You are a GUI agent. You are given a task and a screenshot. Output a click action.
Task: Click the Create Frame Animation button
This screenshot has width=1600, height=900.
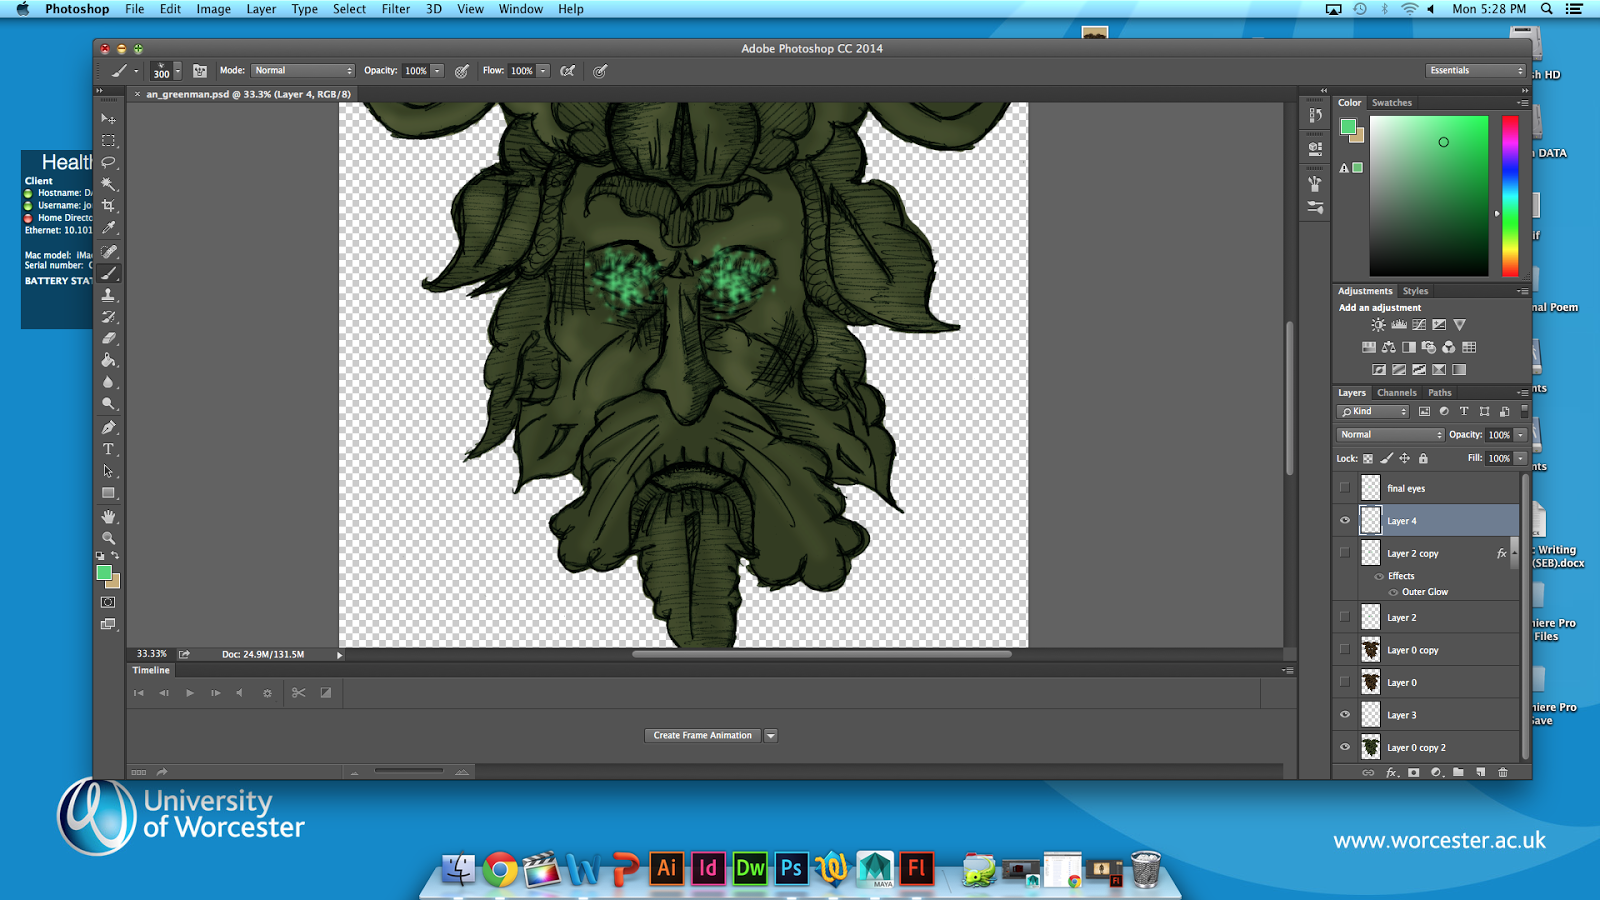coord(702,735)
